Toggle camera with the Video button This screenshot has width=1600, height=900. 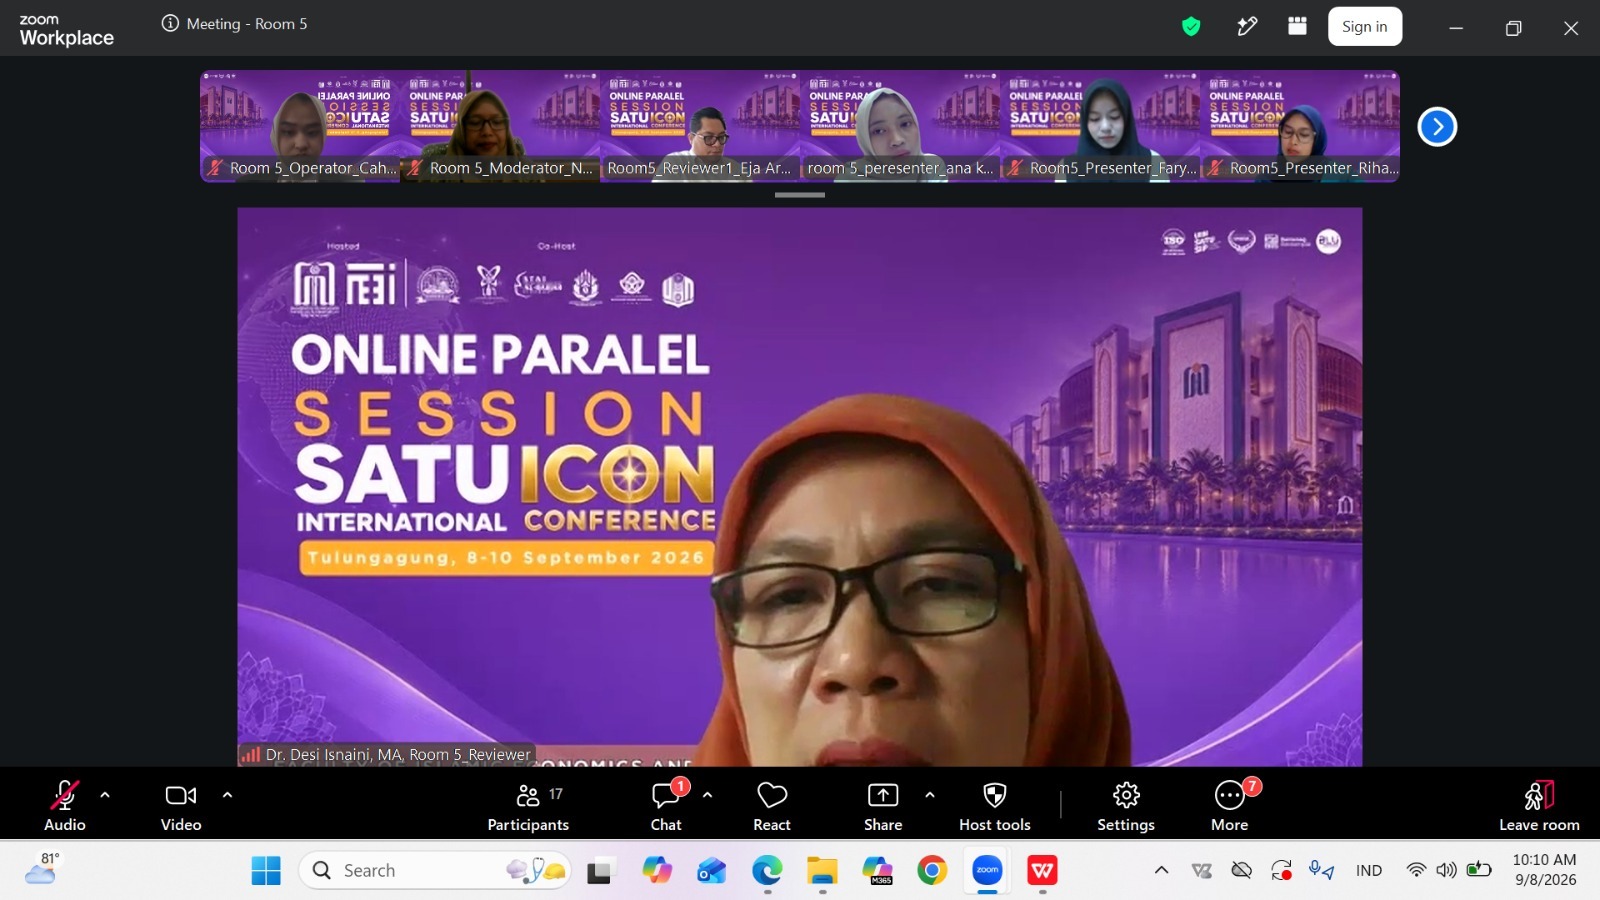(x=181, y=806)
